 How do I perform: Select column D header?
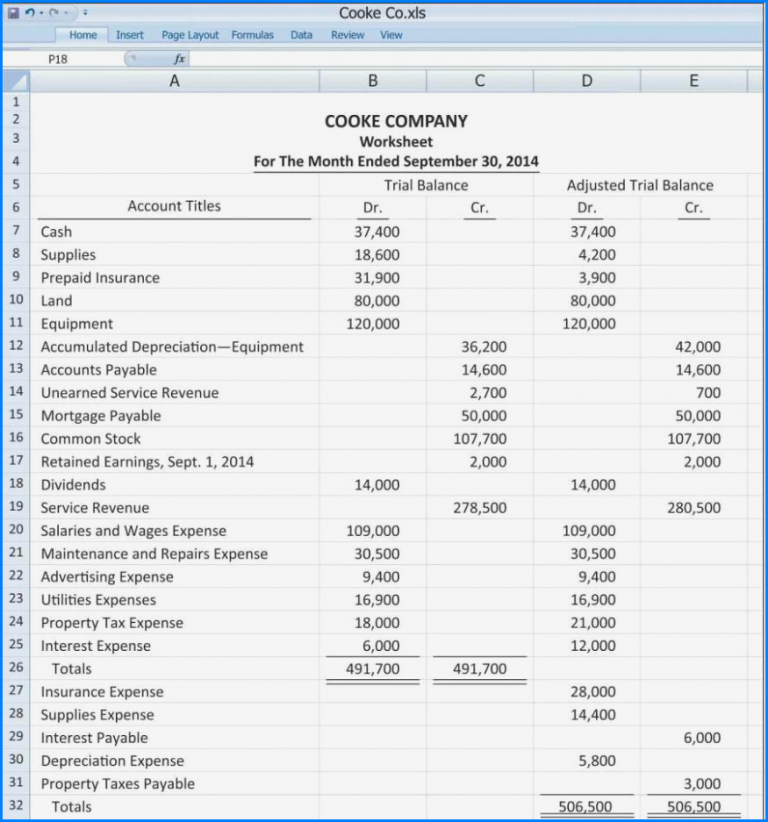coord(587,81)
